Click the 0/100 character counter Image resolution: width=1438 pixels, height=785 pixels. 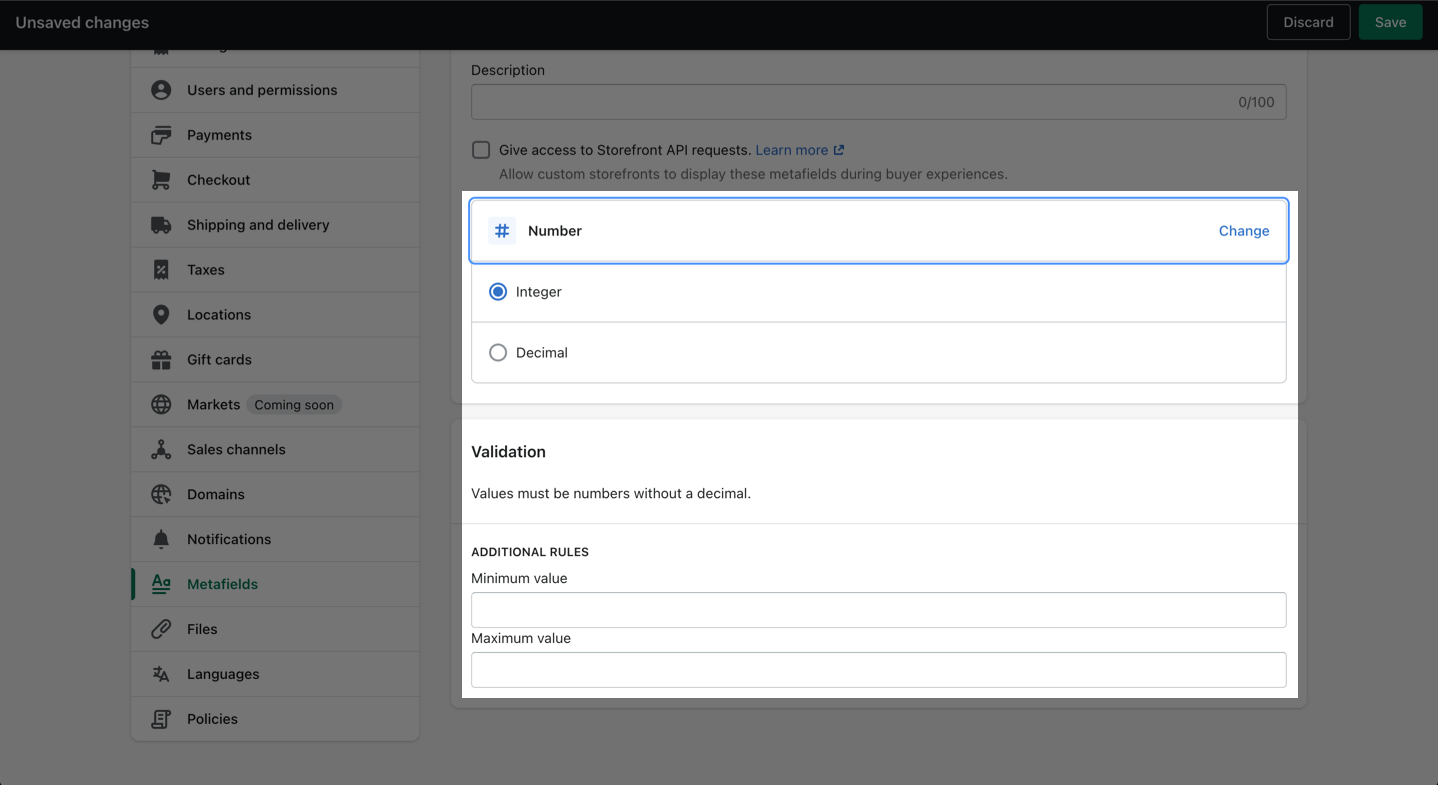click(1256, 102)
